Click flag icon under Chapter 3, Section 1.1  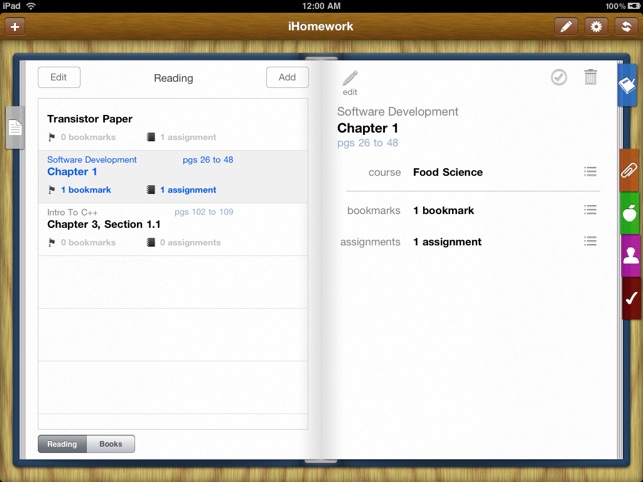point(52,242)
